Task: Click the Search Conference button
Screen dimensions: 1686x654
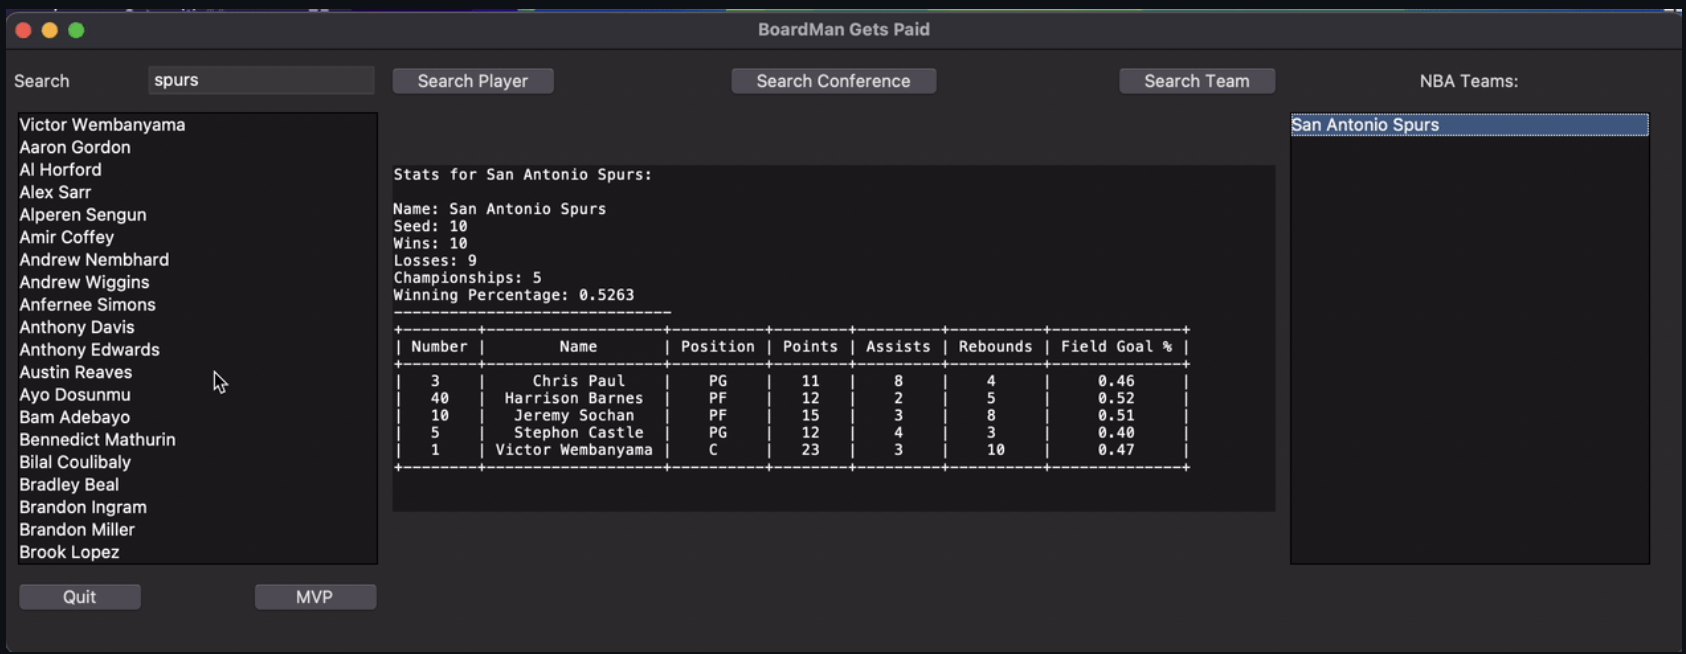Action: tap(833, 81)
